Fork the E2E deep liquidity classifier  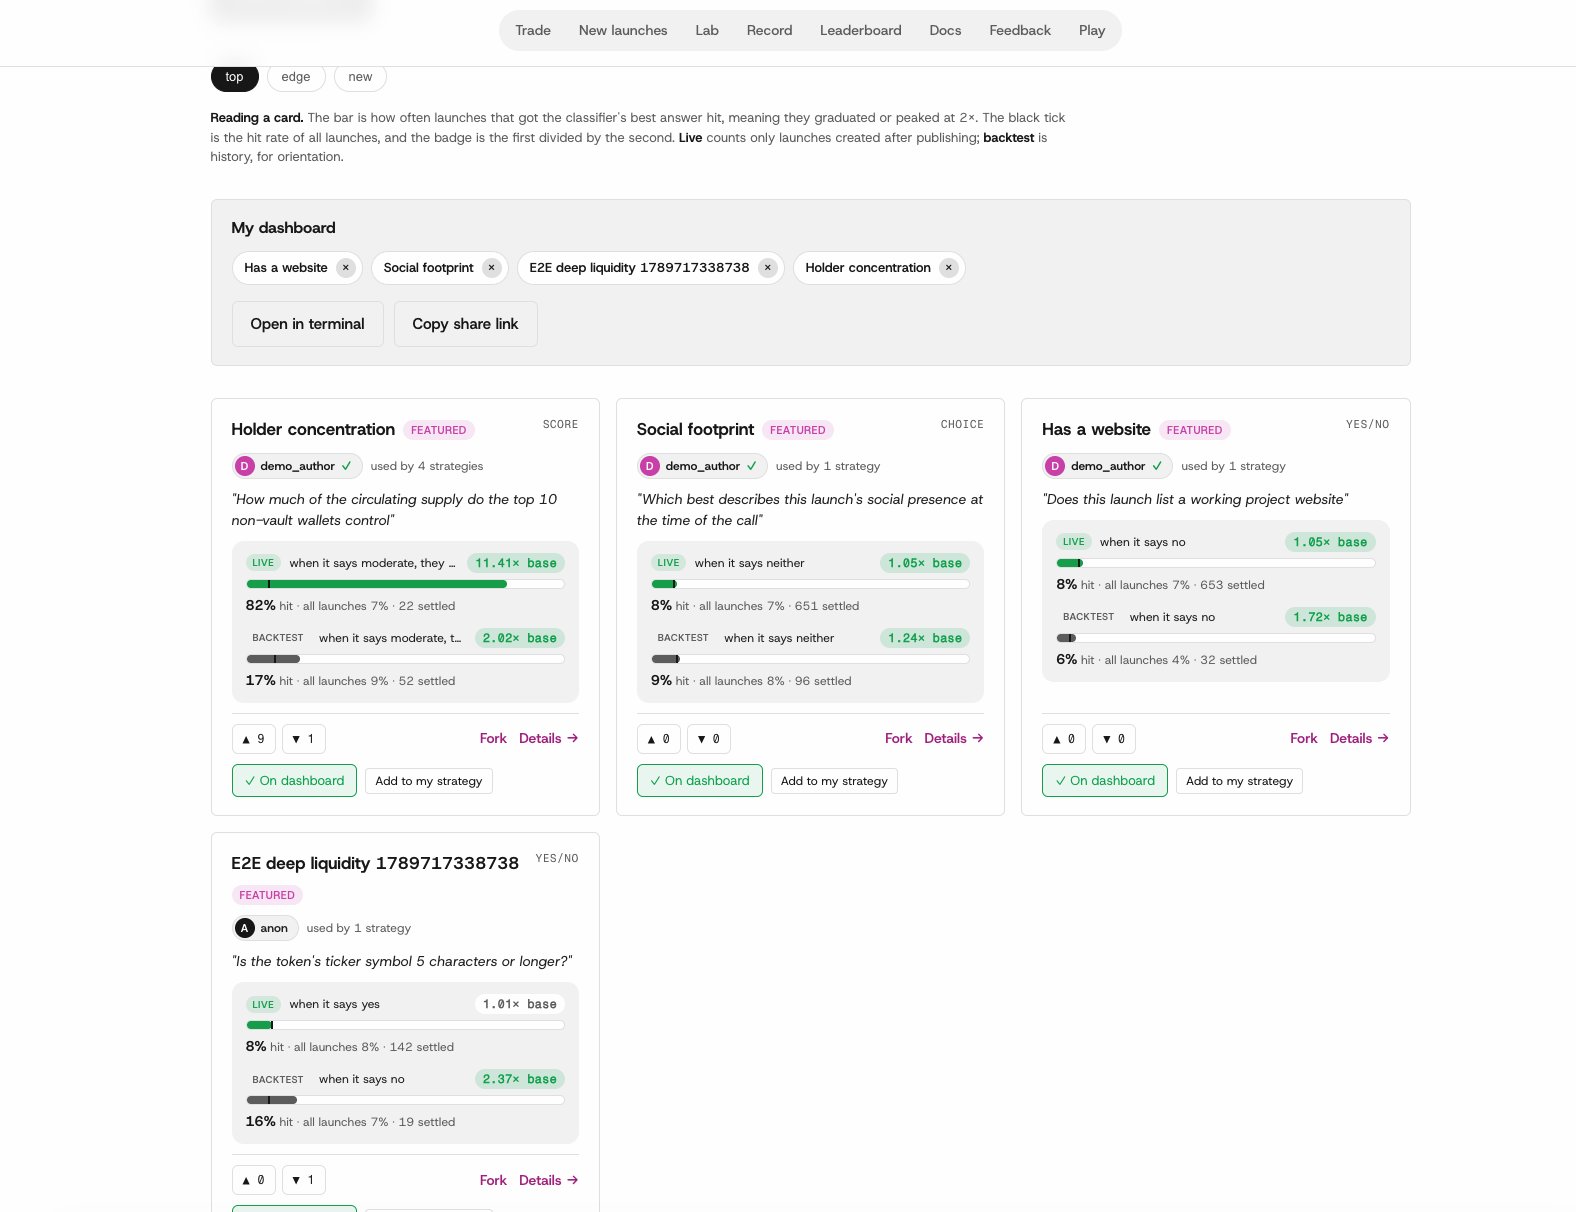(x=493, y=1180)
